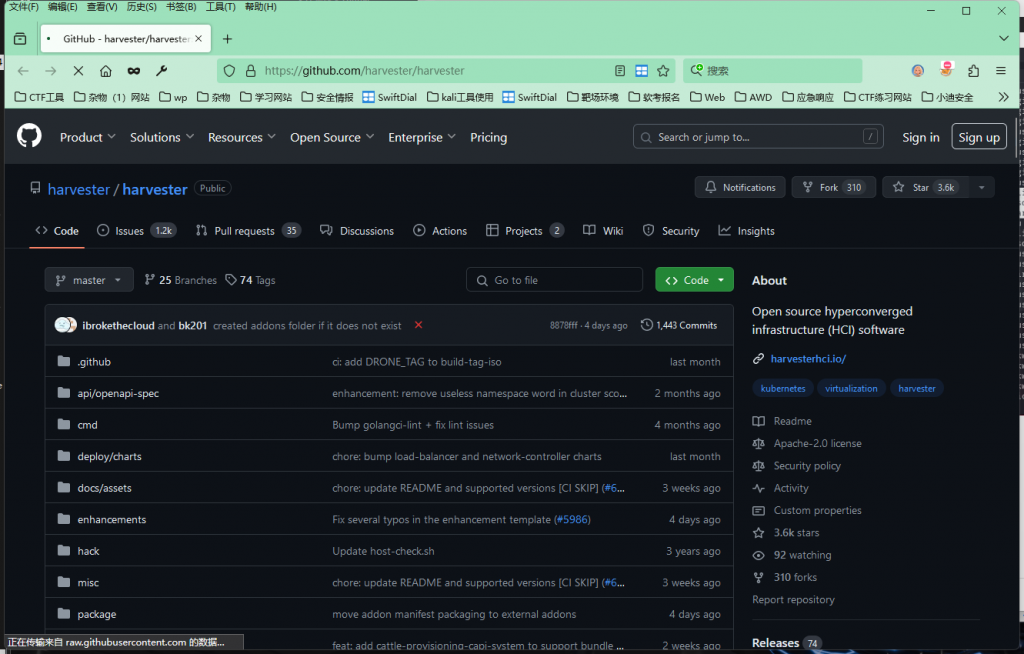Image resolution: width=1024 pixels, height=654 pixels.
Task: Open the wrench developer tools icon
Action: (x=161, y=71)
